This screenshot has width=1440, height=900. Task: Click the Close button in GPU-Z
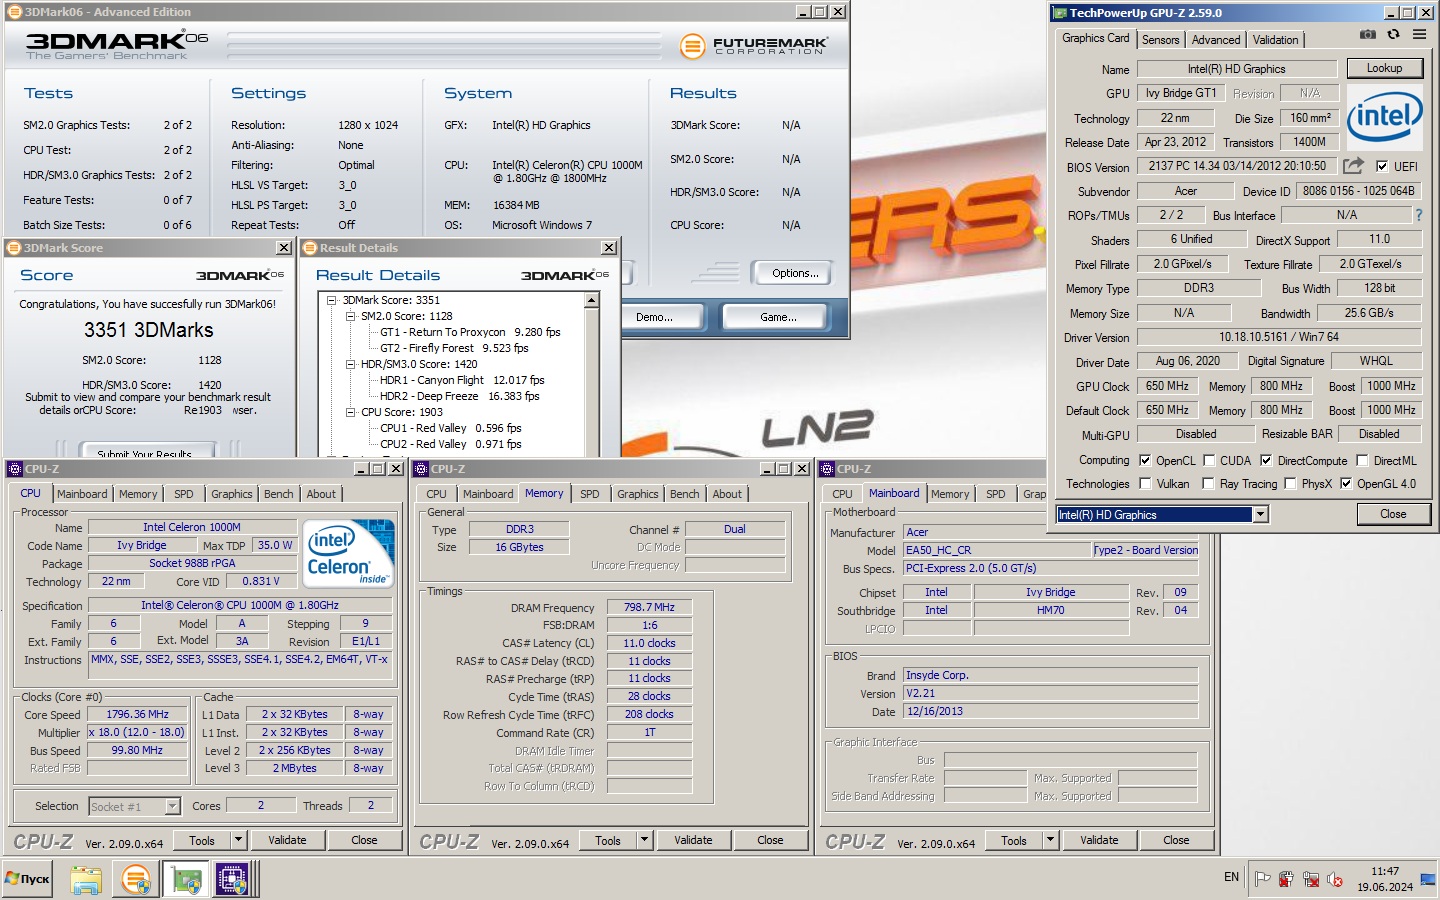[1393, 514]
